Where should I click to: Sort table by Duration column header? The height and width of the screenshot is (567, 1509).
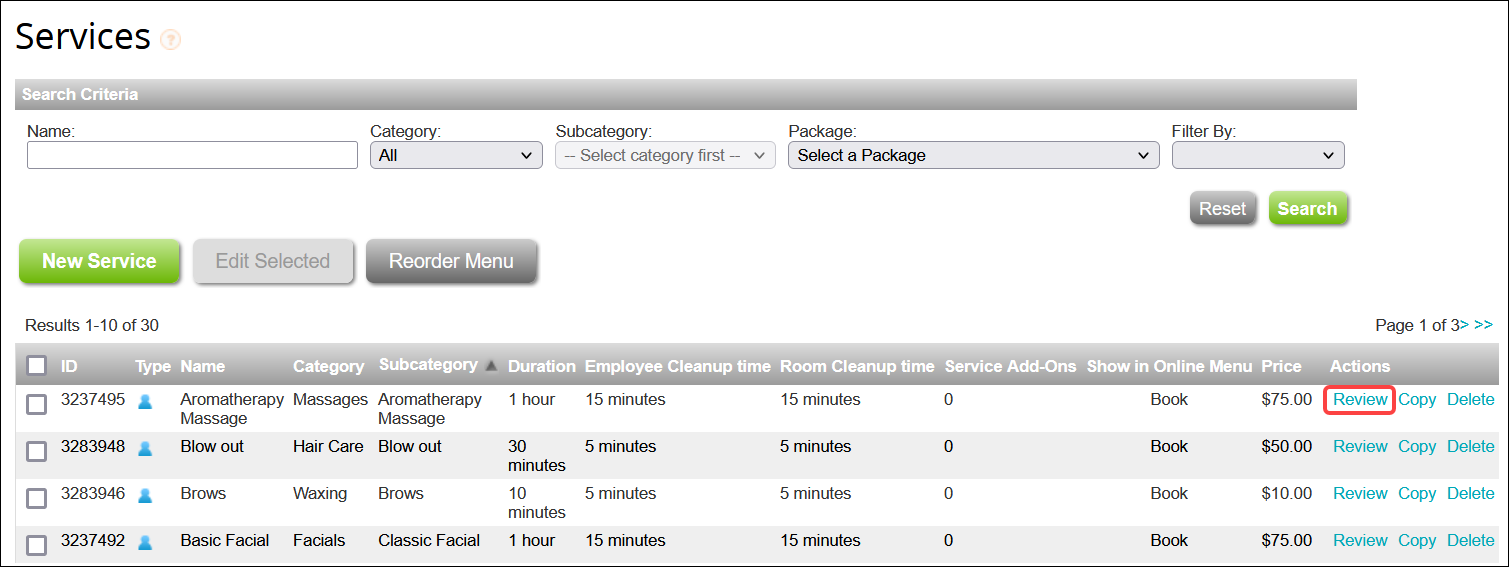coord(542,366)
